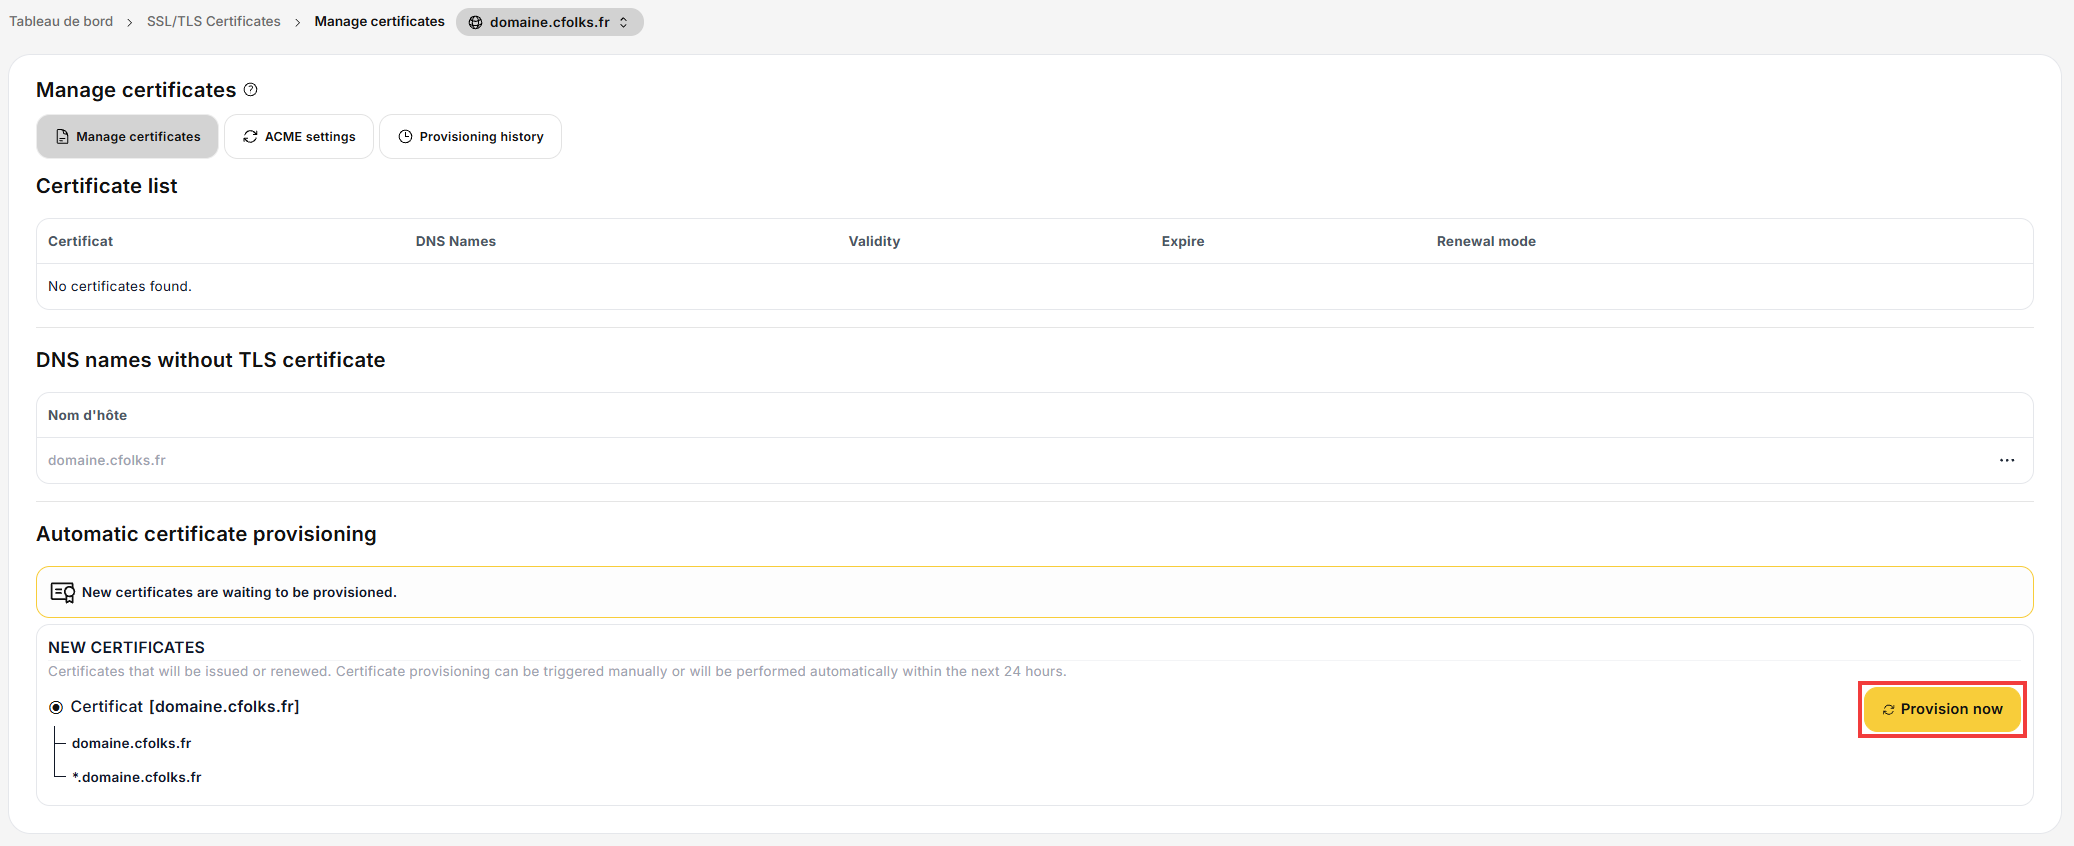This screenshot has width=2074, height=846.
Task: Click the globe icon in the domain selector
Action: pyautogui.click(x=476, y=22)
